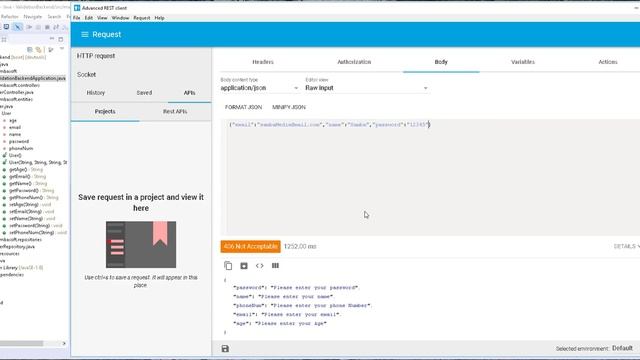Click the highlighted Eclipse toolbar icon

coord(17,27)
